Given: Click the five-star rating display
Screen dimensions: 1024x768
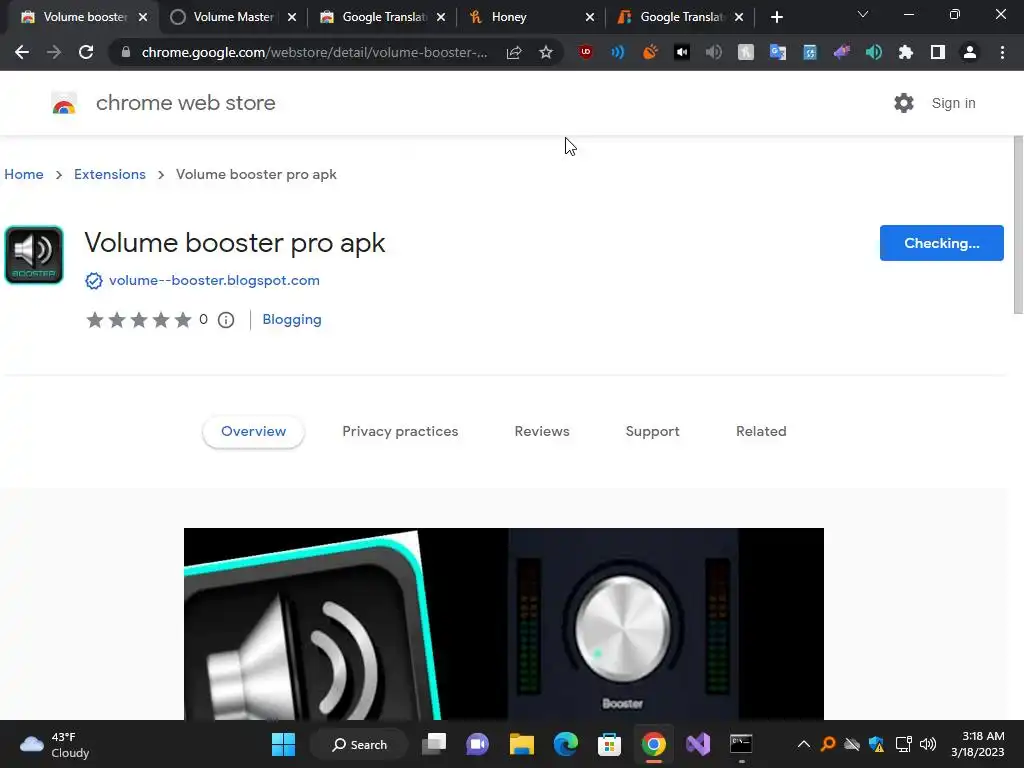Looking at the screenshot, I should coord(138,320).
